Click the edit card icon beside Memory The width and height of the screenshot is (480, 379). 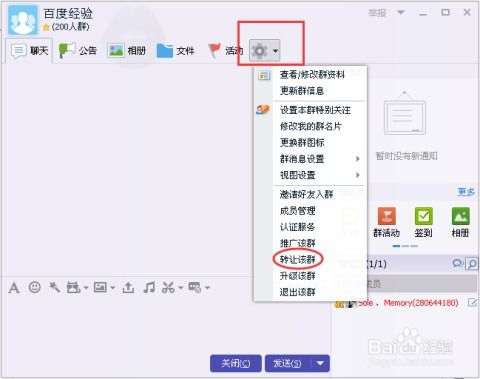(x=472, y=302)
